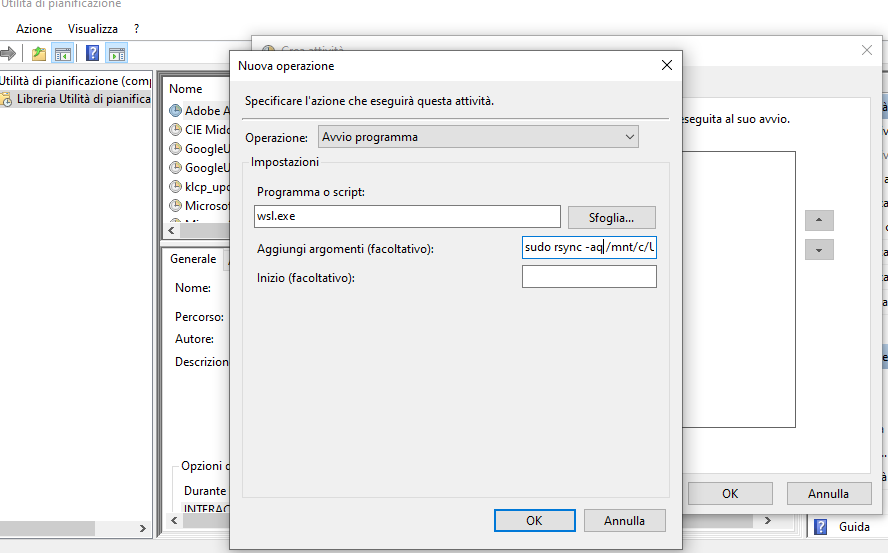Open the Visualizza menu
888x553 pixels.
coord(93,29)
